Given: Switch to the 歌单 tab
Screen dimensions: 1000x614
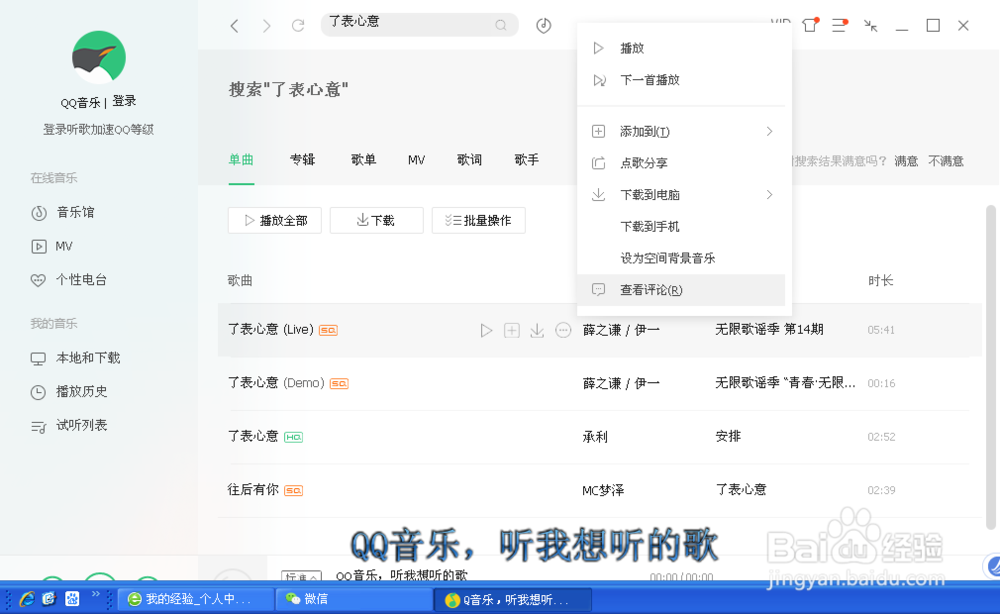Looking at the screenshot, I should coord(364,160).
